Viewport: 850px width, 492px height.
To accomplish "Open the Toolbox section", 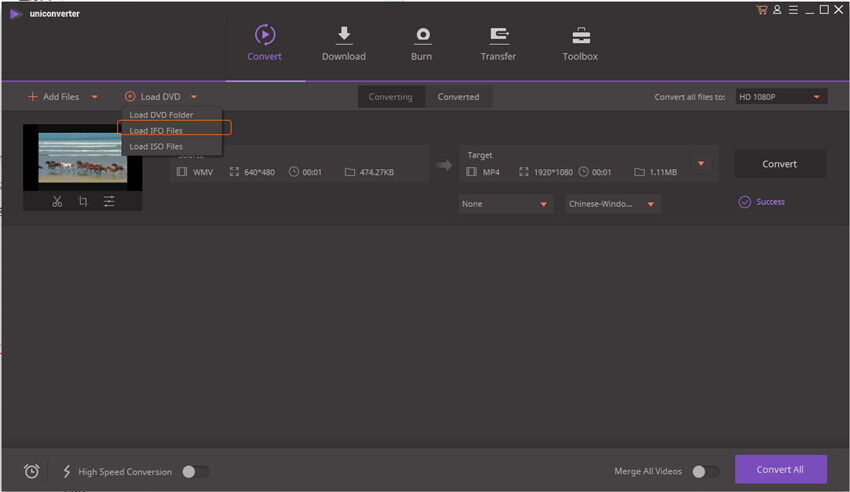I will pos(580,43).
